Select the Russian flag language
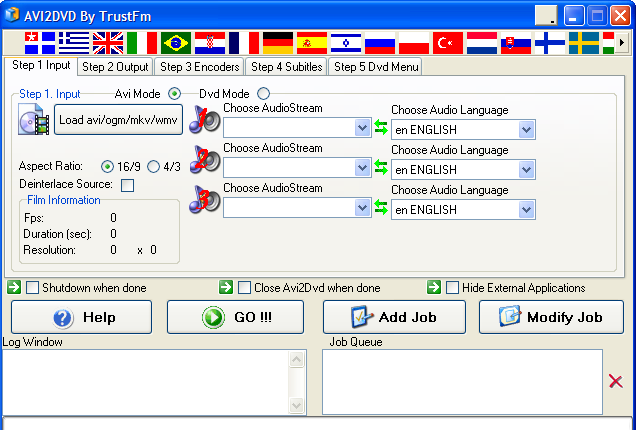The height and width of the screenshot is (430, 636). pyautogui.click(x=380, y=43)
